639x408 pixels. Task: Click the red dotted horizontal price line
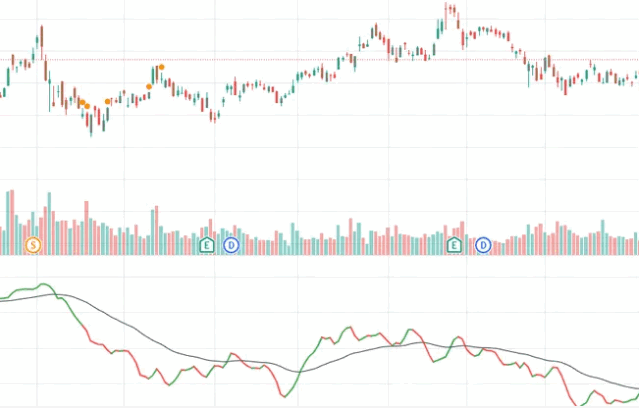[x=300, y=60]
